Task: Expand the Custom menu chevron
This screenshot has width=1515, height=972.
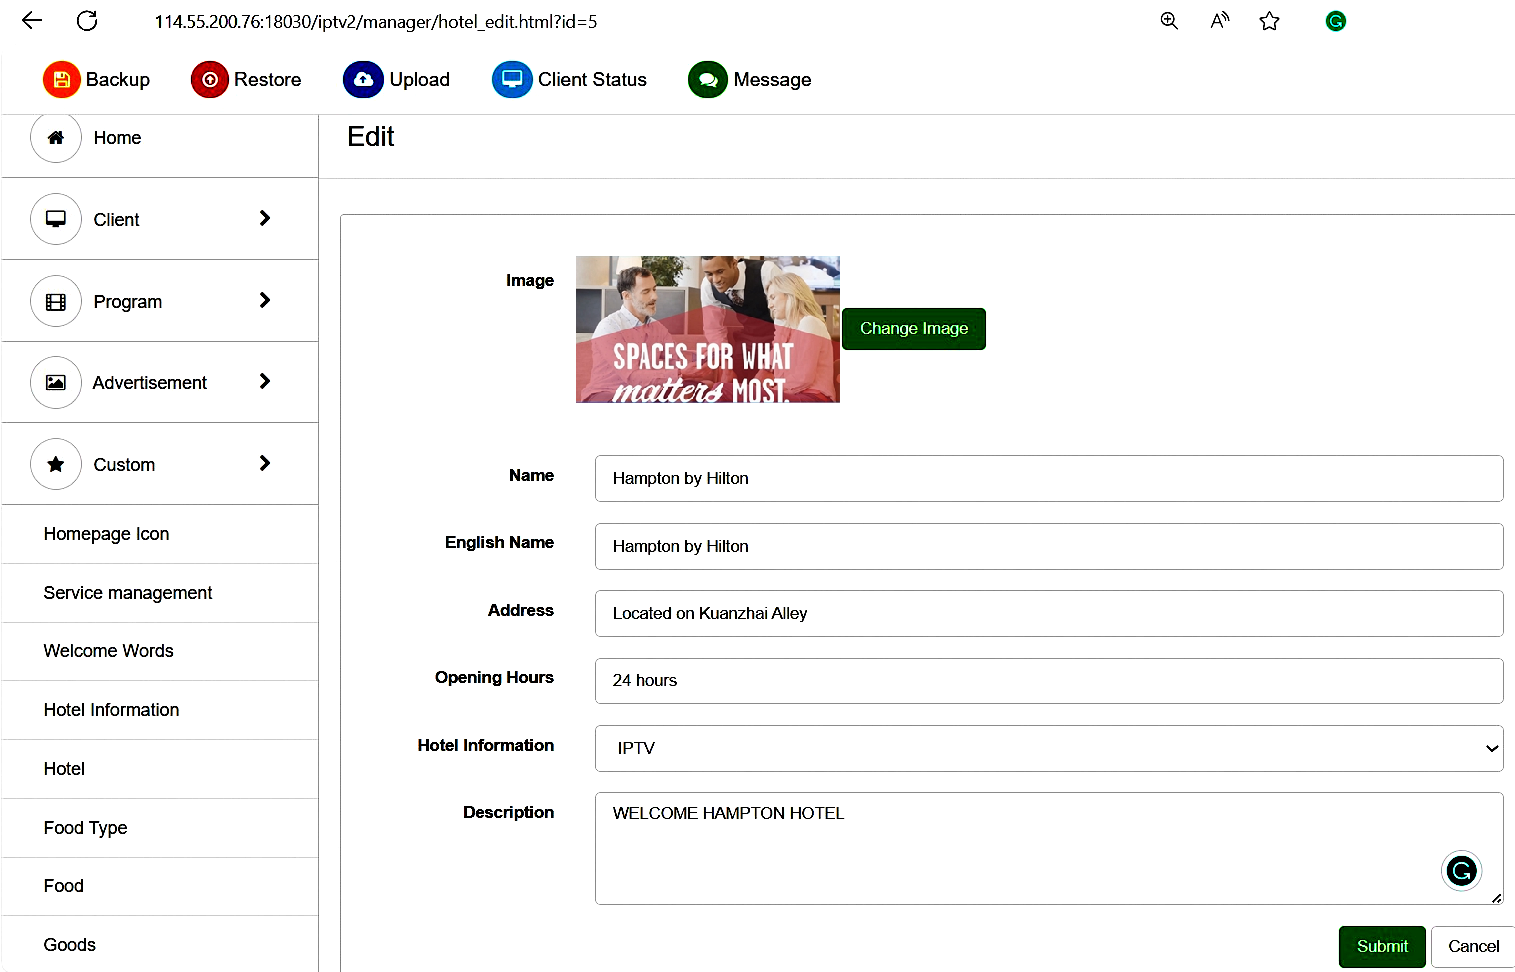Action: click(x=265, y=463)
